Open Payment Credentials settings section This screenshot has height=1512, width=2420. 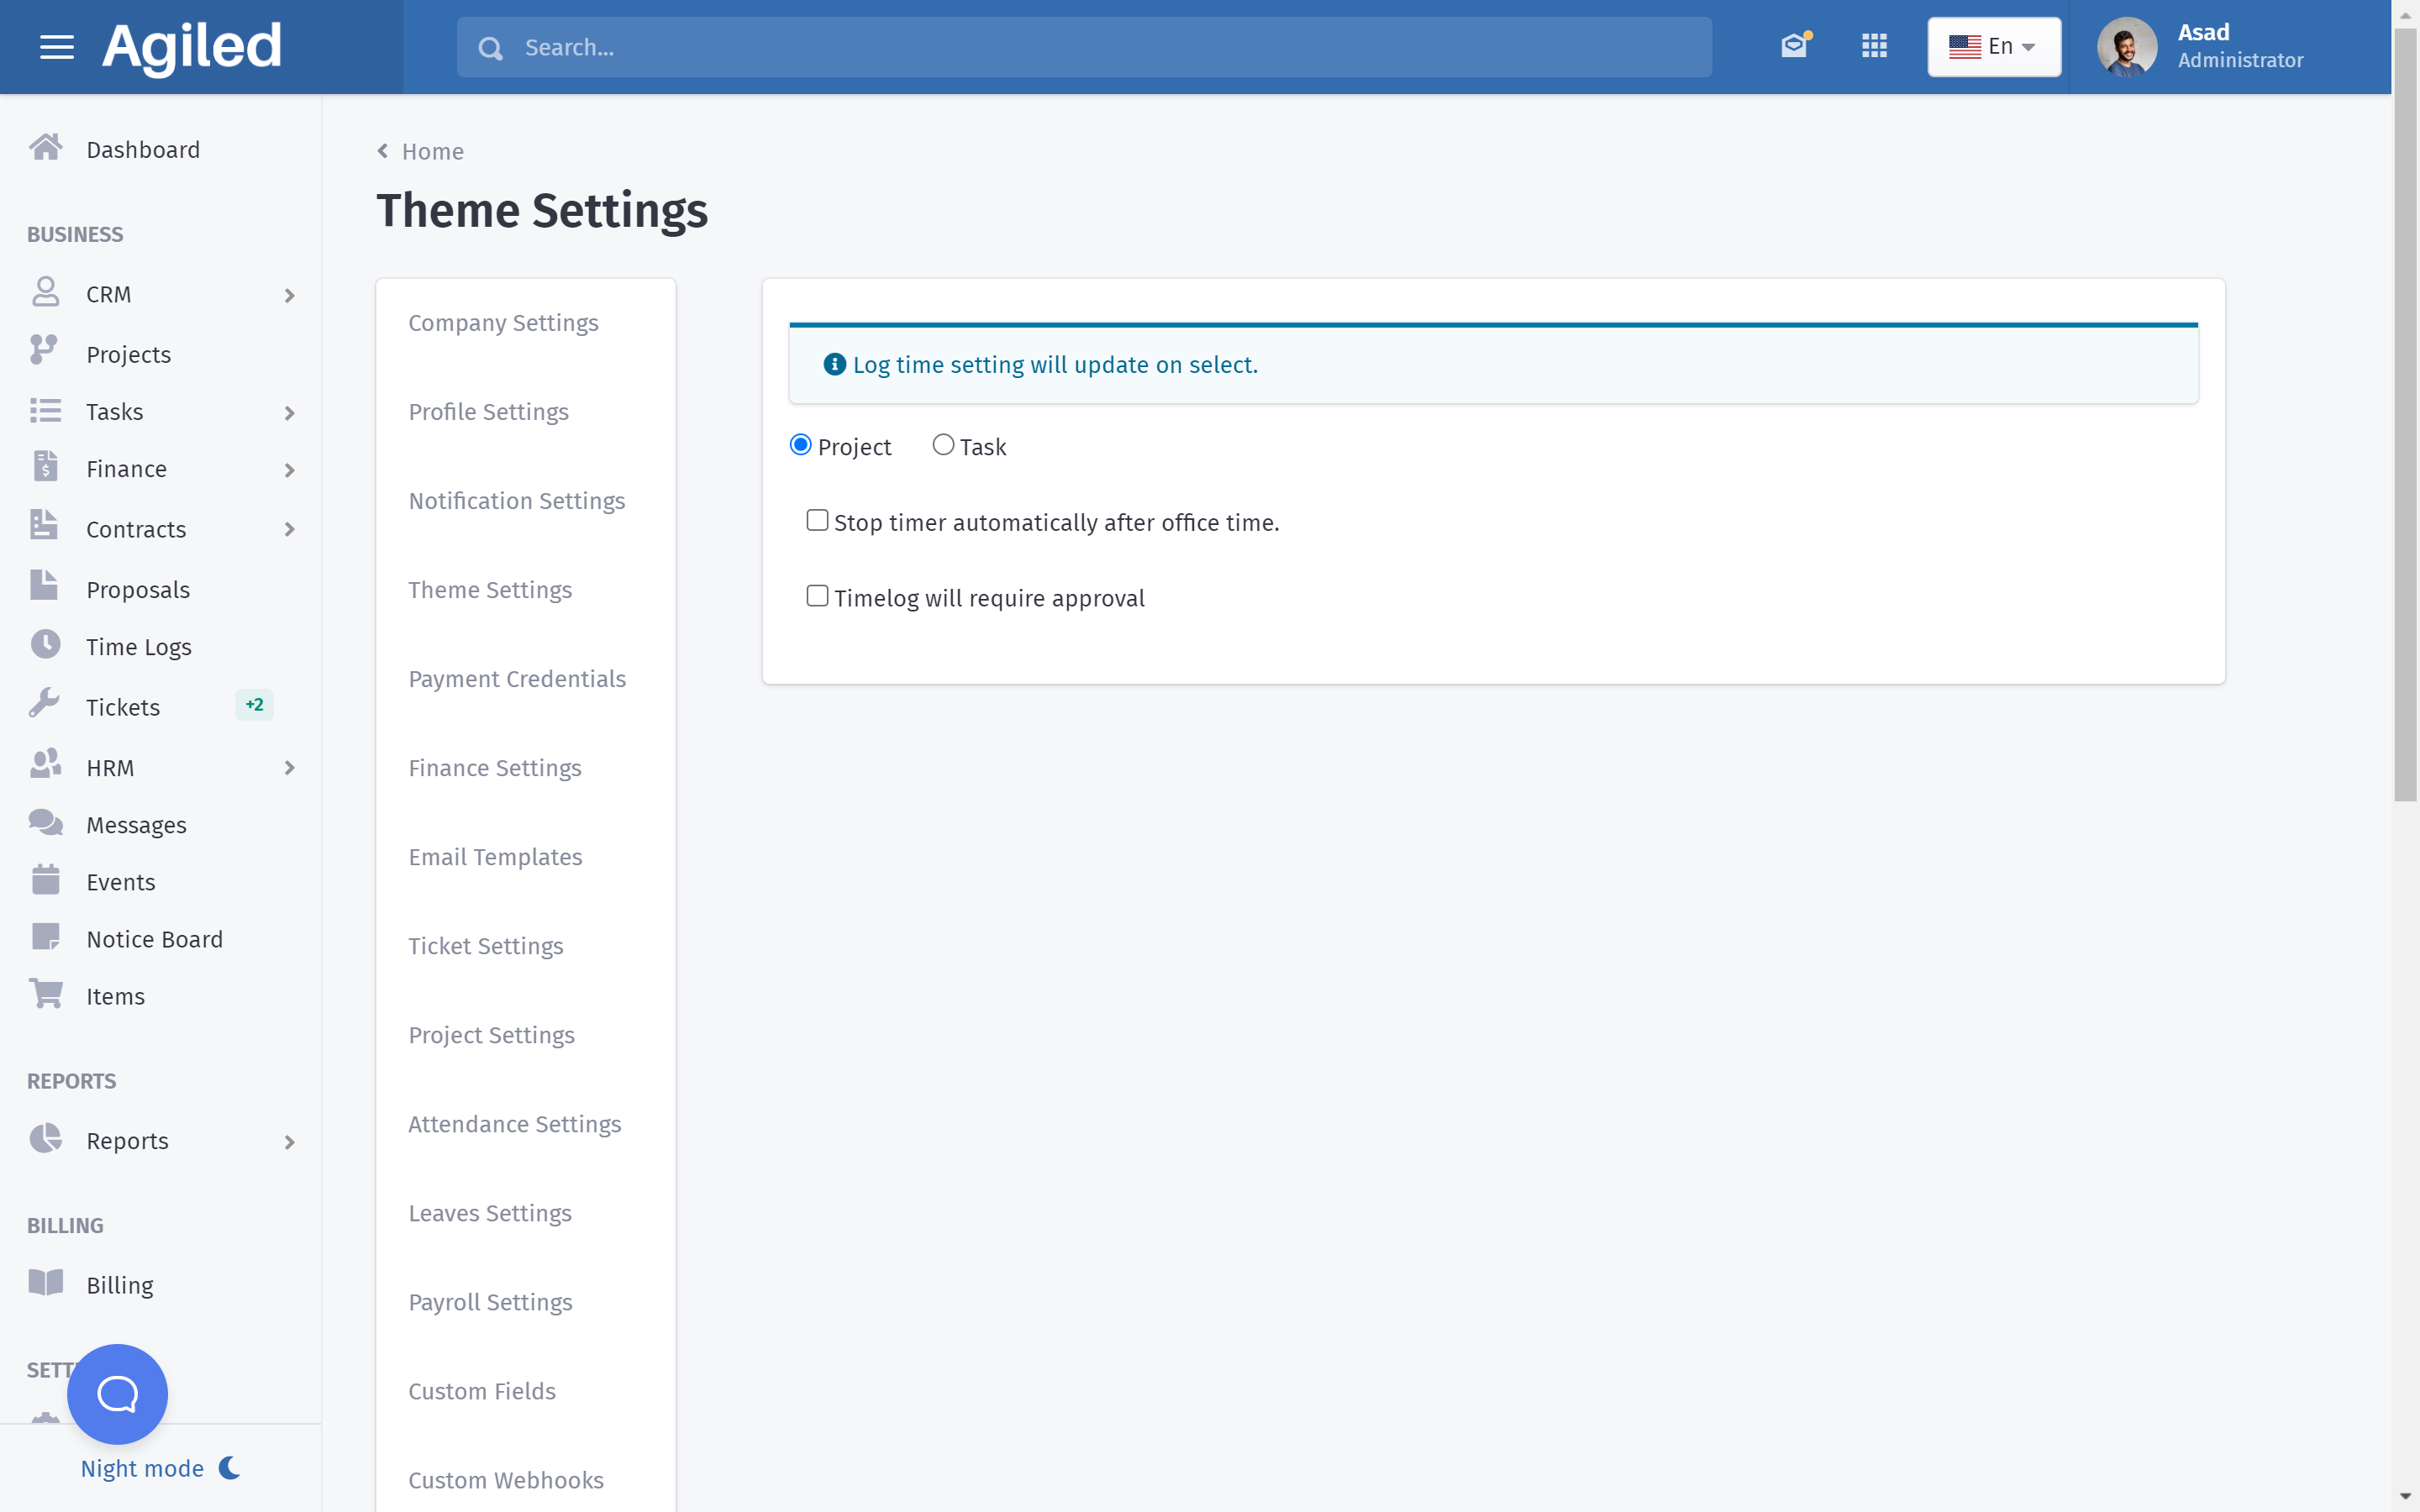(x=517, y=679)
